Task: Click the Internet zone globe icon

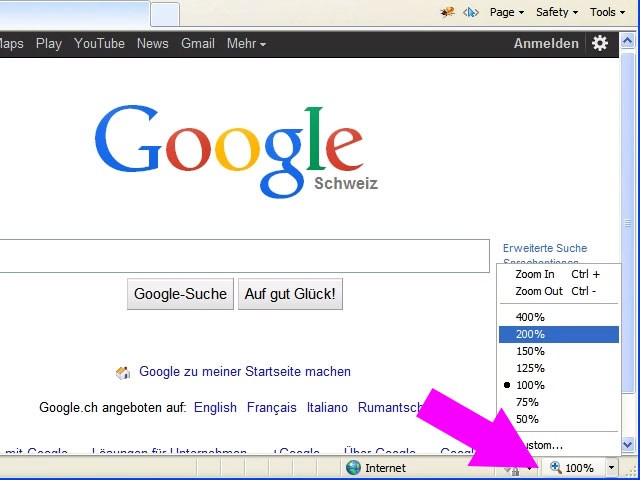Action: coord(353,467)
